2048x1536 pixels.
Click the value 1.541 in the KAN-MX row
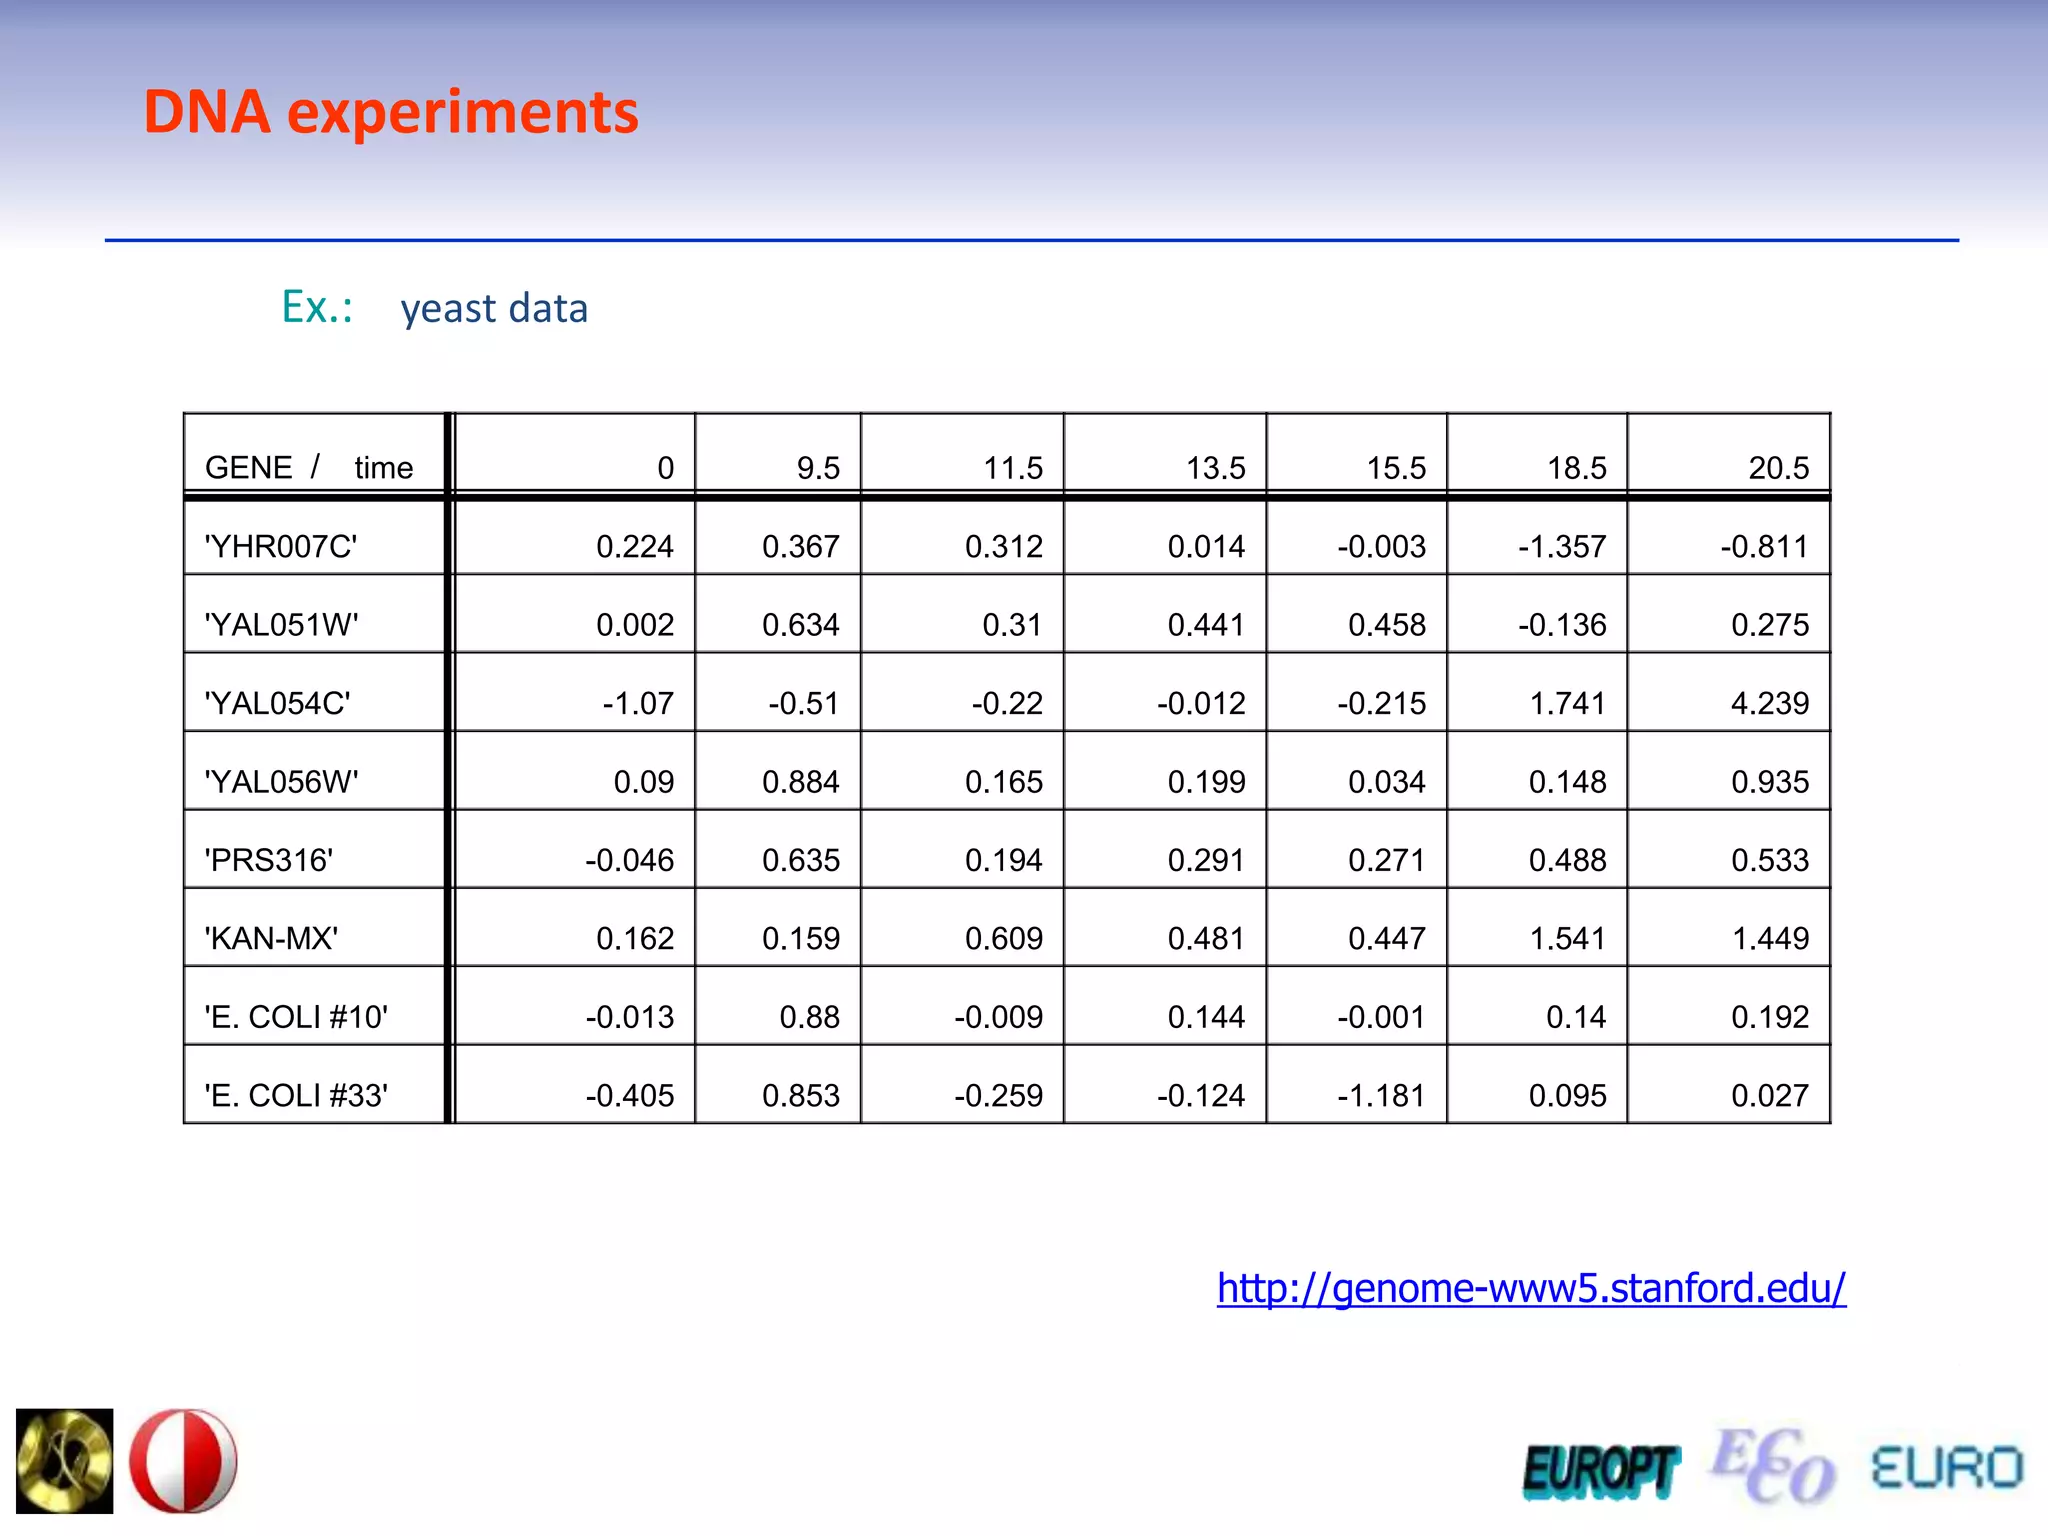click(1568, 938)
